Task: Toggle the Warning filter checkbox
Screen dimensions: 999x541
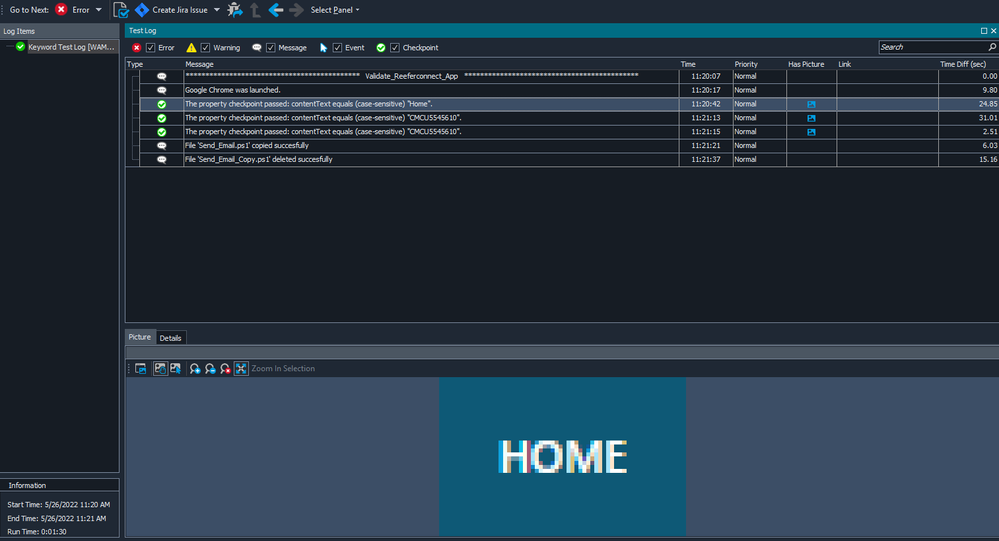Action: pyautogui.click(x=205, y=47)
